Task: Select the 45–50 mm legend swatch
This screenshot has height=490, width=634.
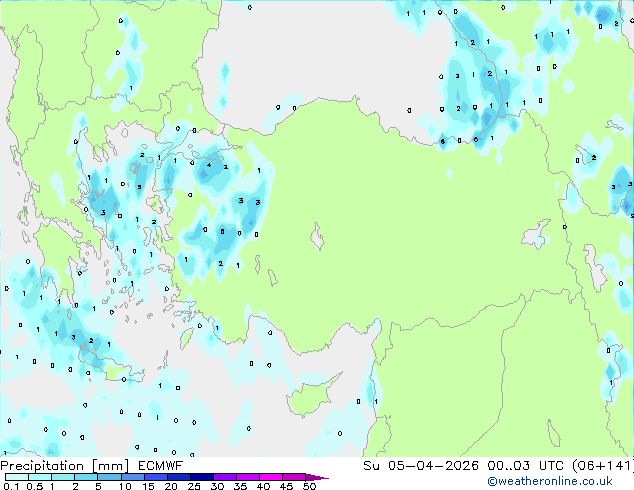Action: click(294, 477)
